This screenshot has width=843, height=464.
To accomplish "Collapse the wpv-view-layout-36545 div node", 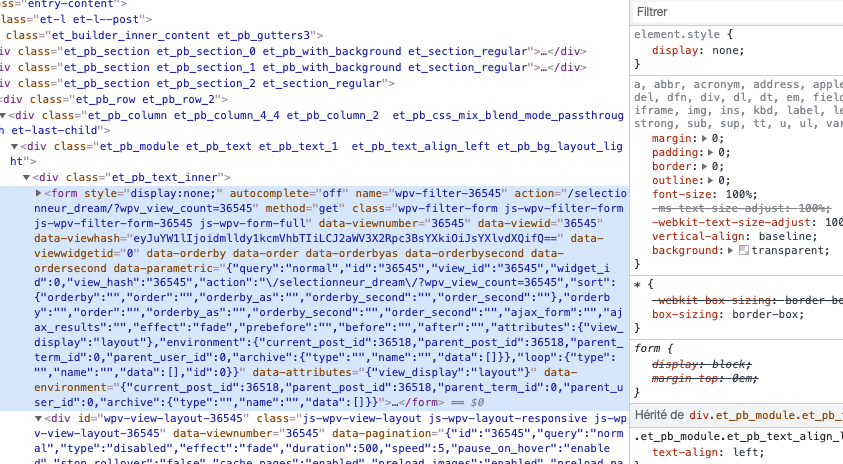I will 38,418.
